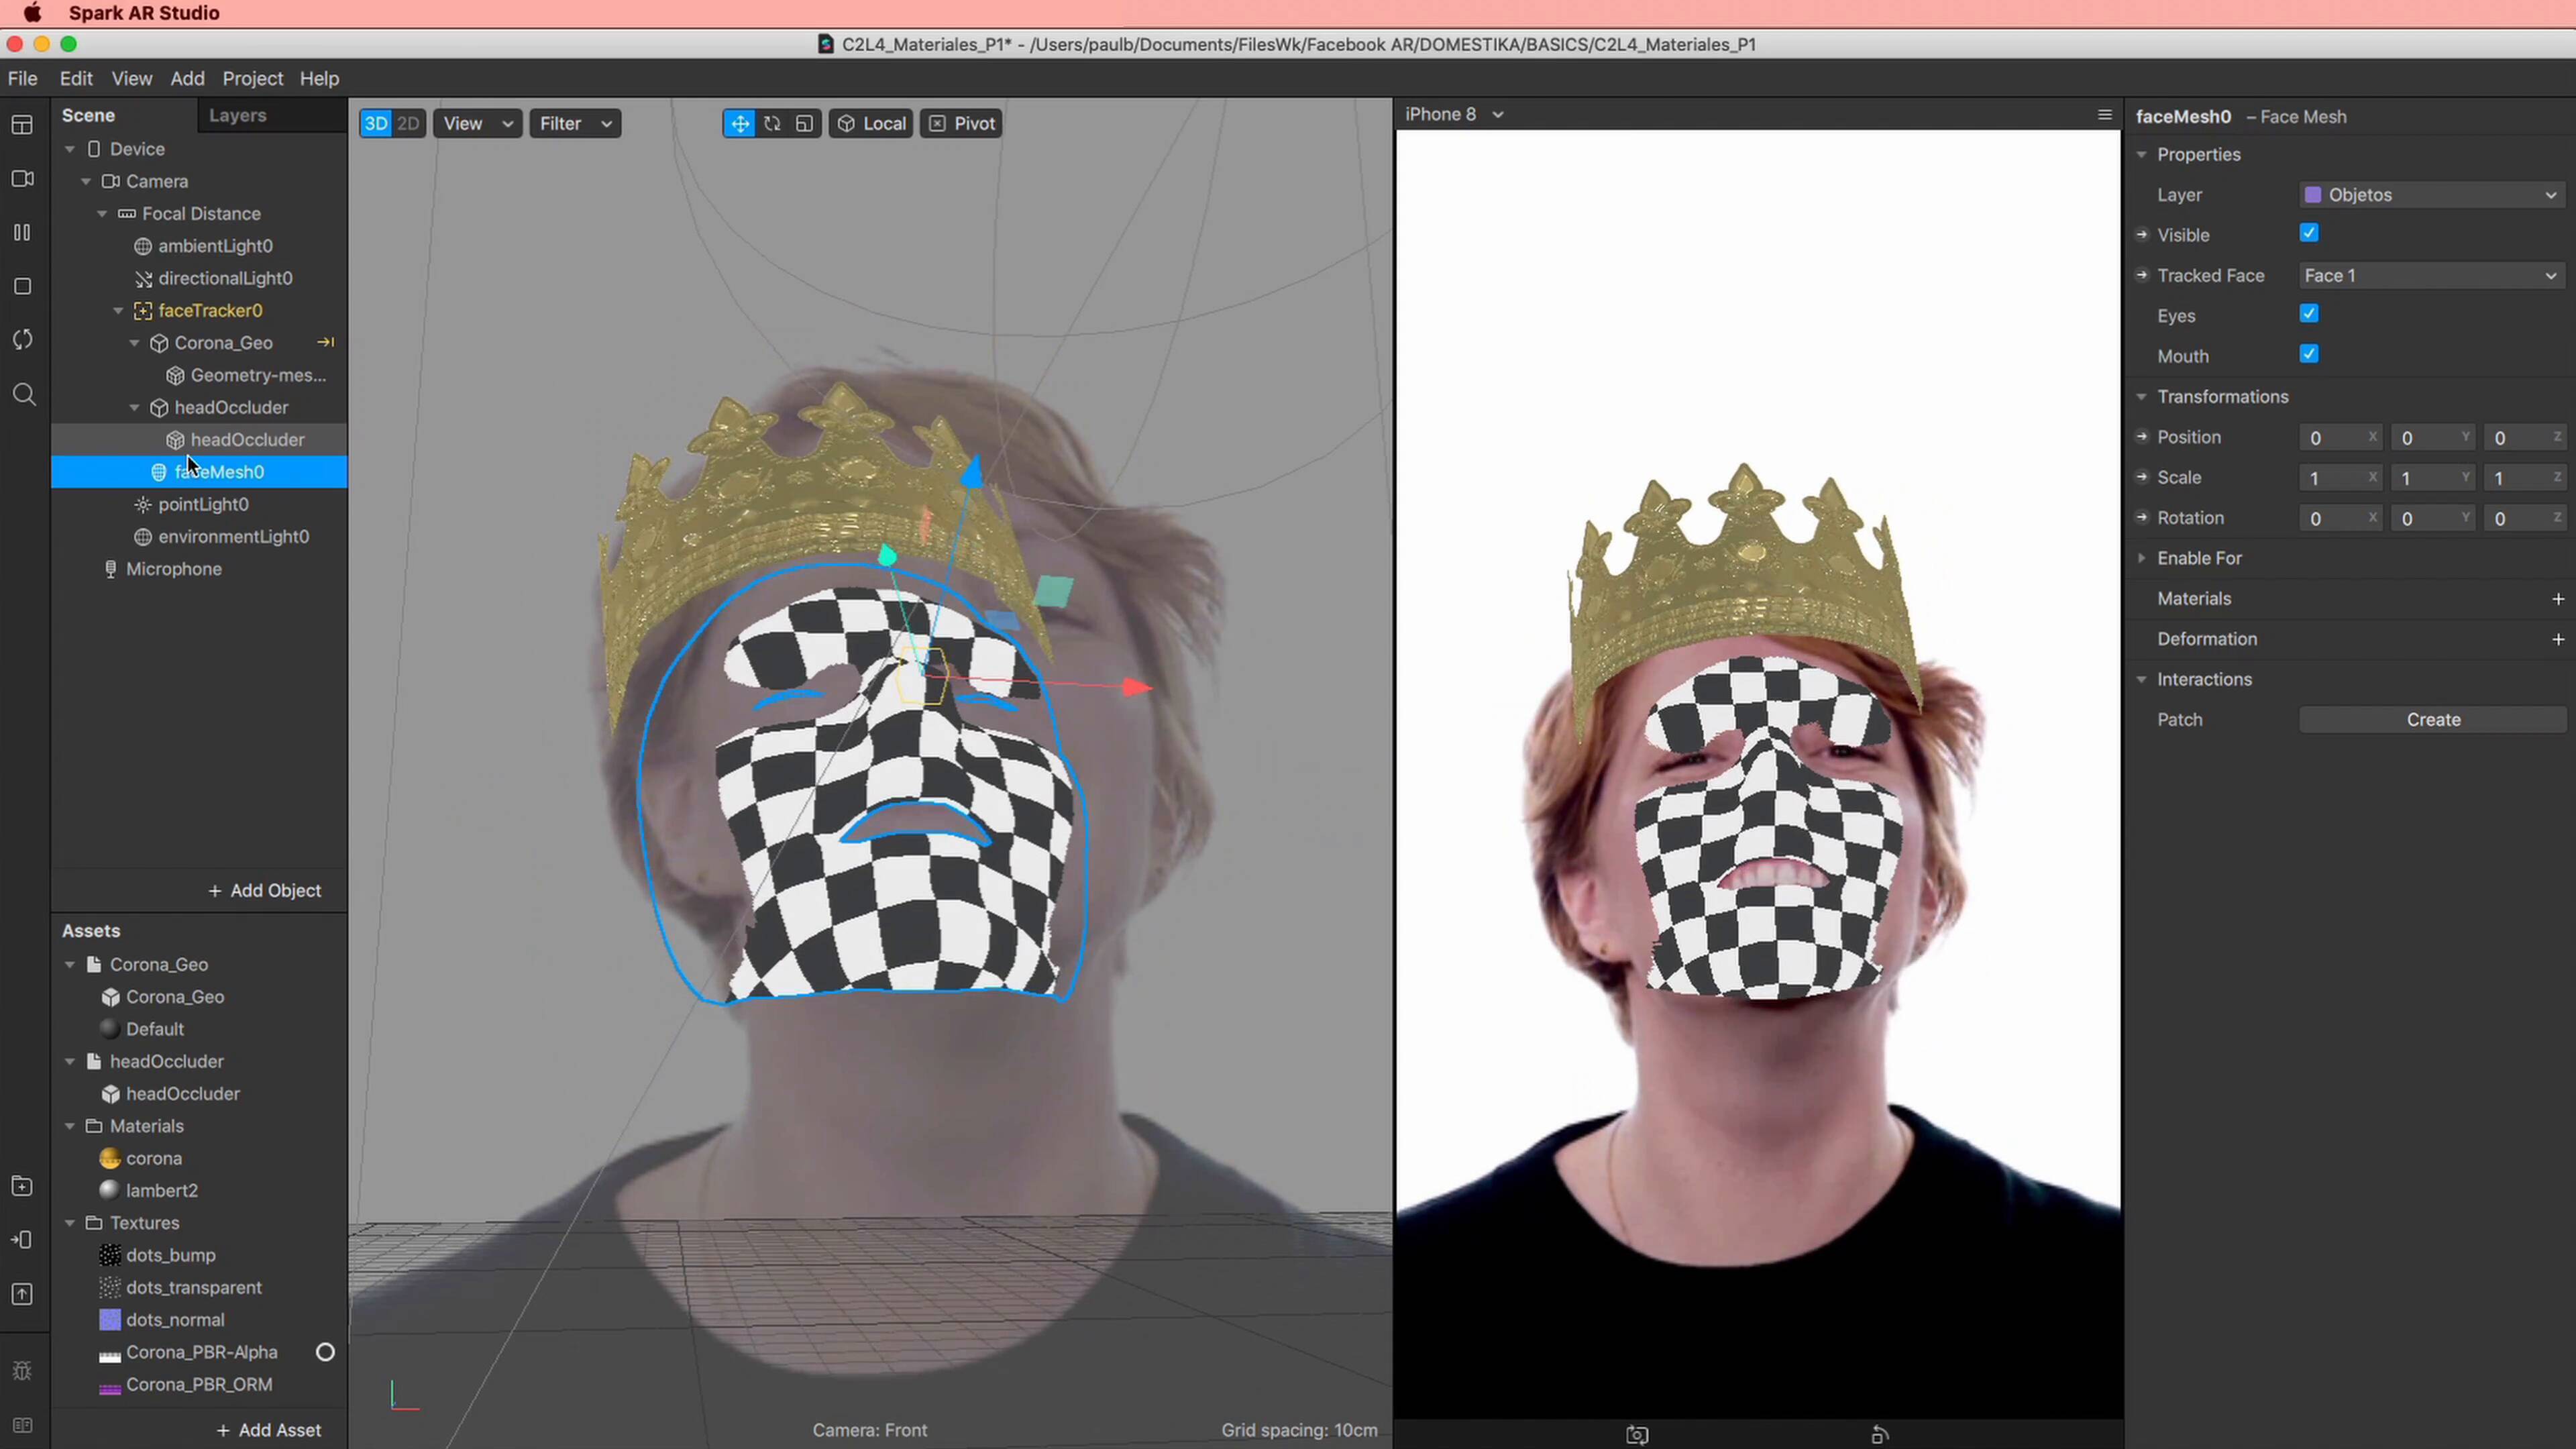Open the viewport Filter dropdown
Image resolution: width=2576 pixels, height=1449 pixels.
[x=575, y=123]
